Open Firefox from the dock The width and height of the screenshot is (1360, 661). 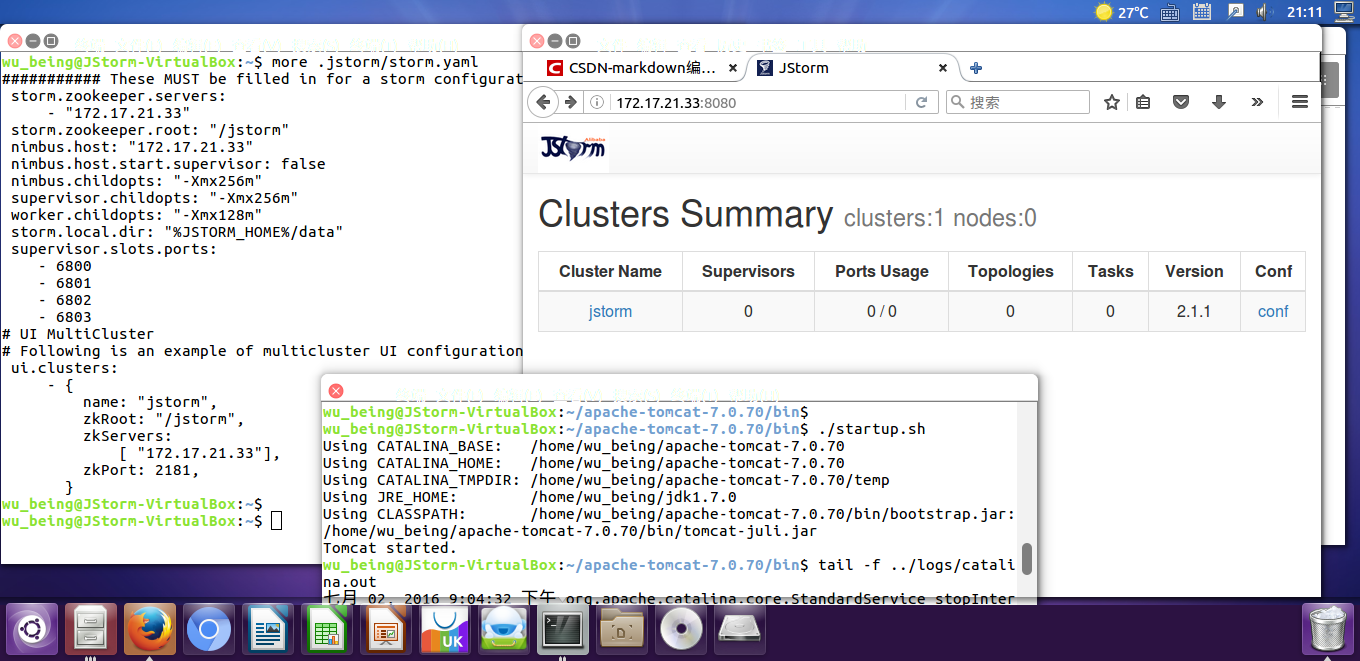click(150, 629)
